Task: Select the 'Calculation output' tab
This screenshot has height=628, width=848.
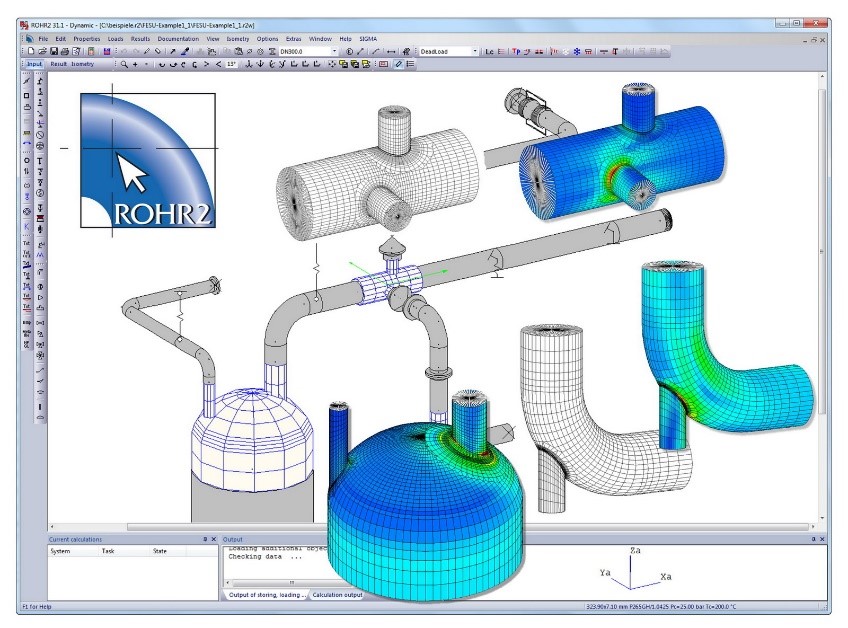Action: click(337, 594)
